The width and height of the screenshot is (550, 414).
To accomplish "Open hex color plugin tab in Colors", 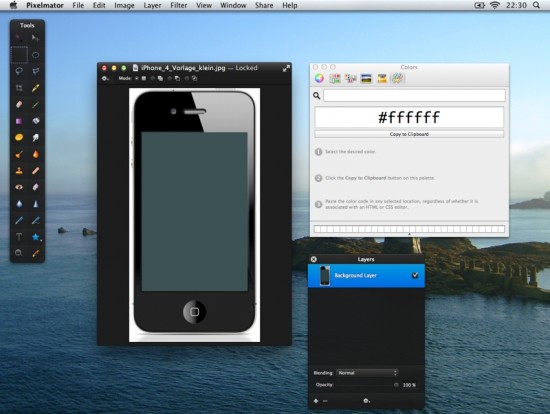I will 397,78.
